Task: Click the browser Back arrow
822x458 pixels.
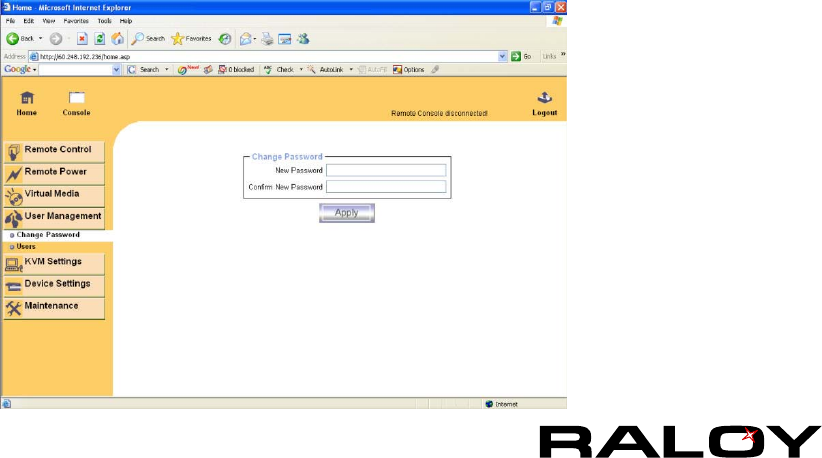Action: [x=13, y=38]
